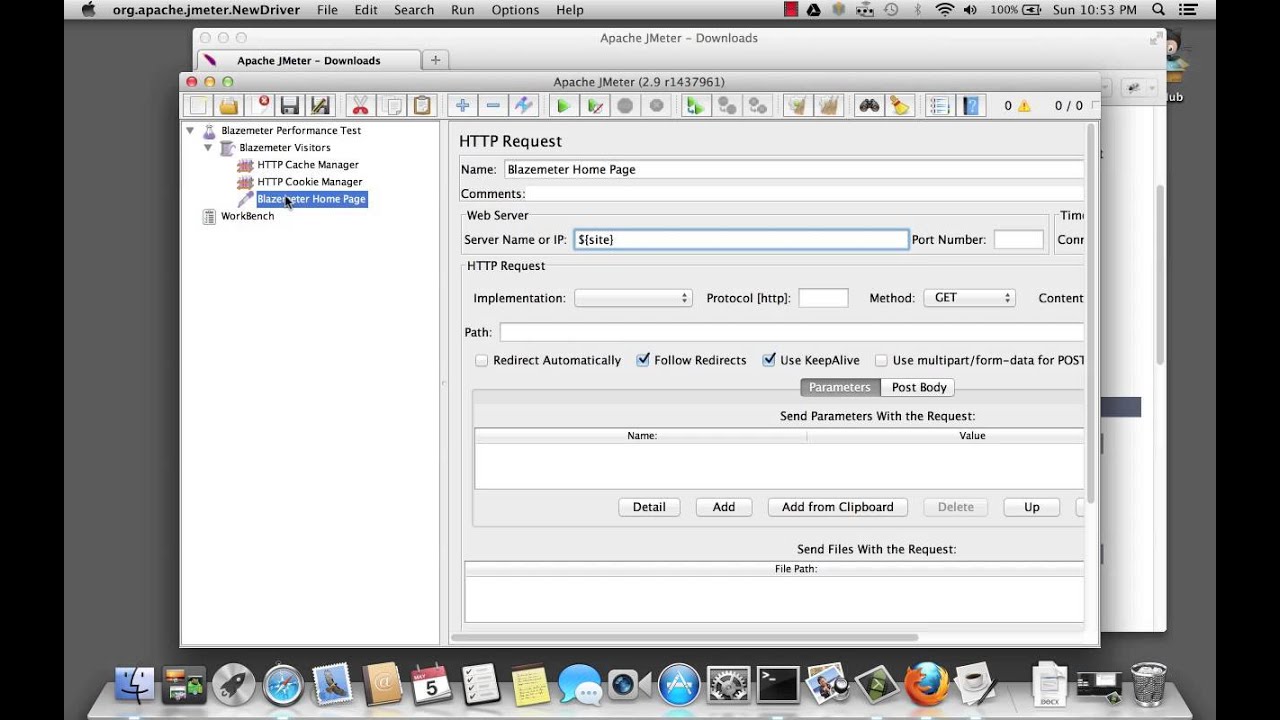Click the Shutdown test icon
Image resolution: width=1280 pixels, height=720 pixels.
(656, 105)
